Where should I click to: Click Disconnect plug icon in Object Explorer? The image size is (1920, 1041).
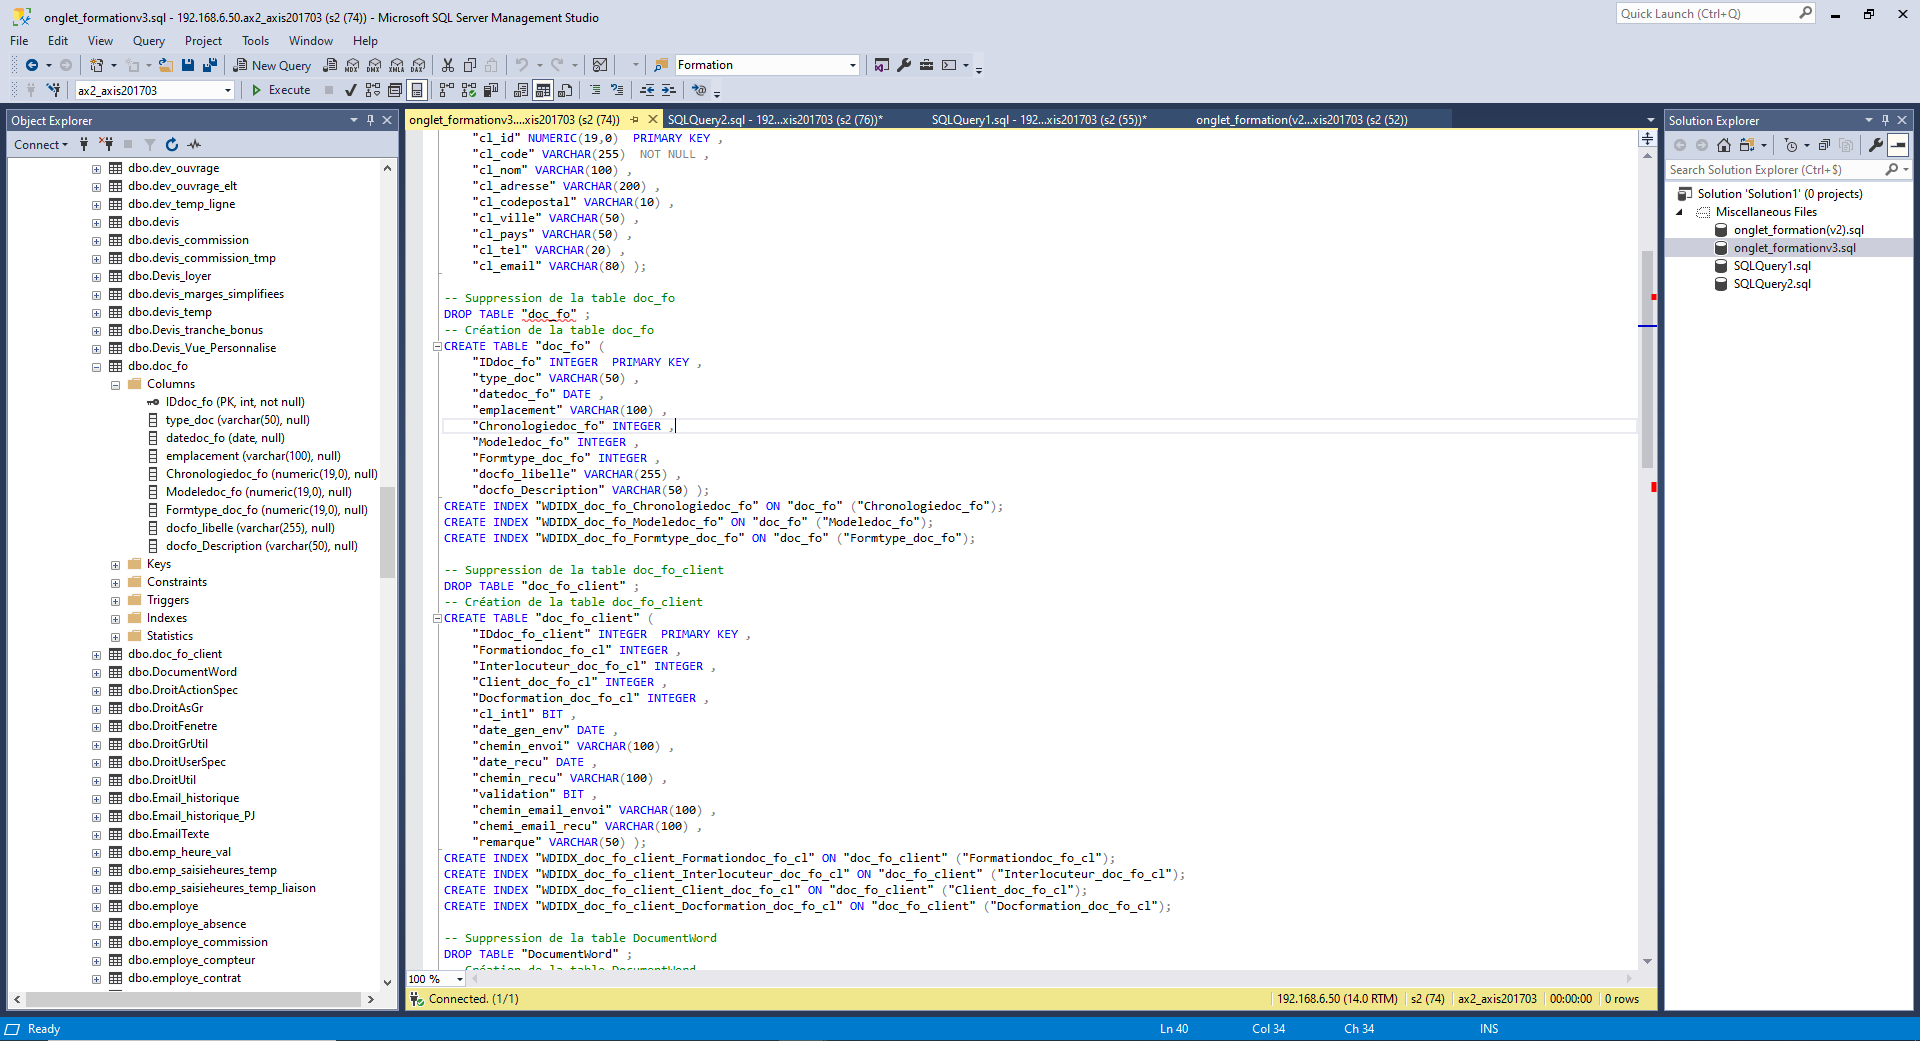click(106, 144)
